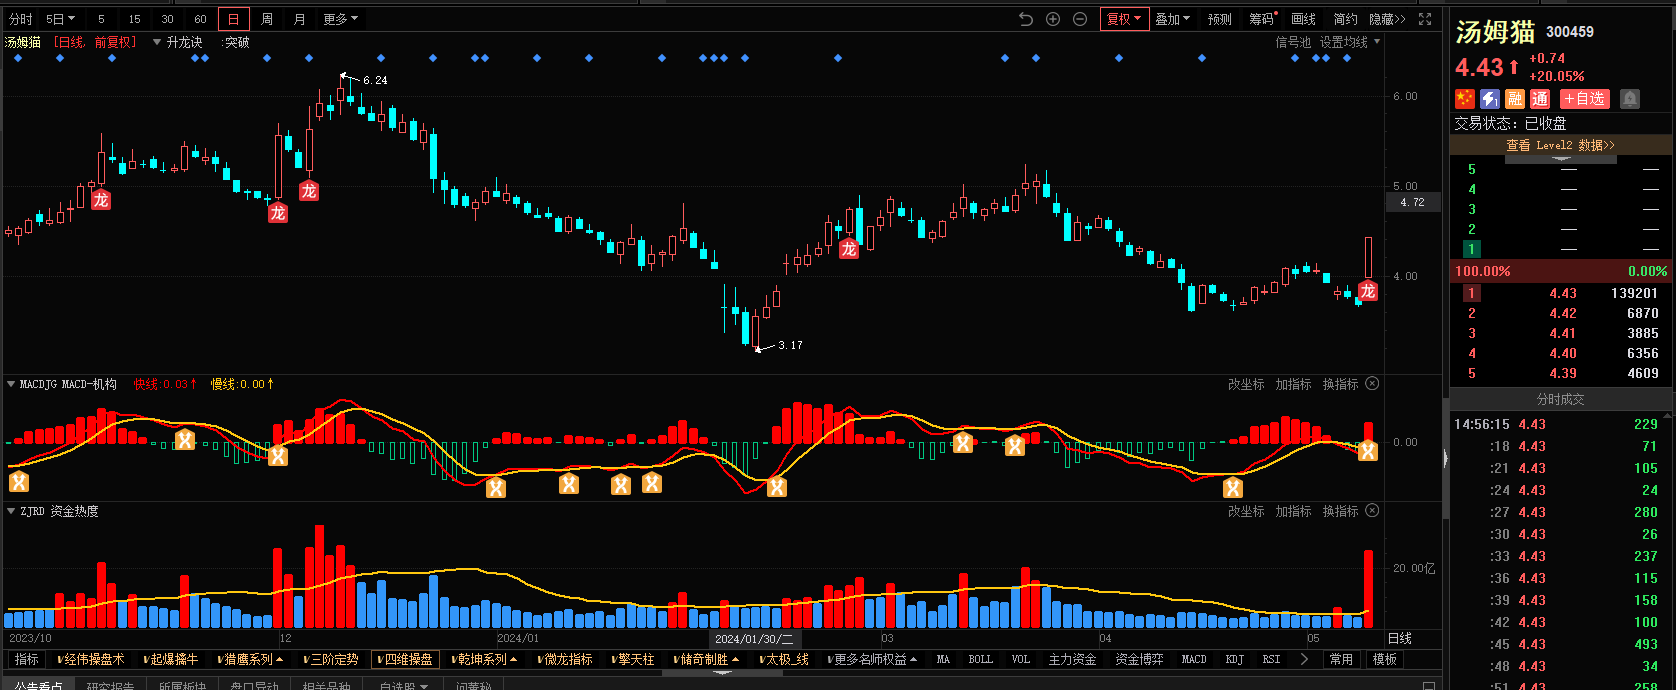Switch to 周 weekly chart period
This screenshot has width=1676, height=690.
[267, 19]
